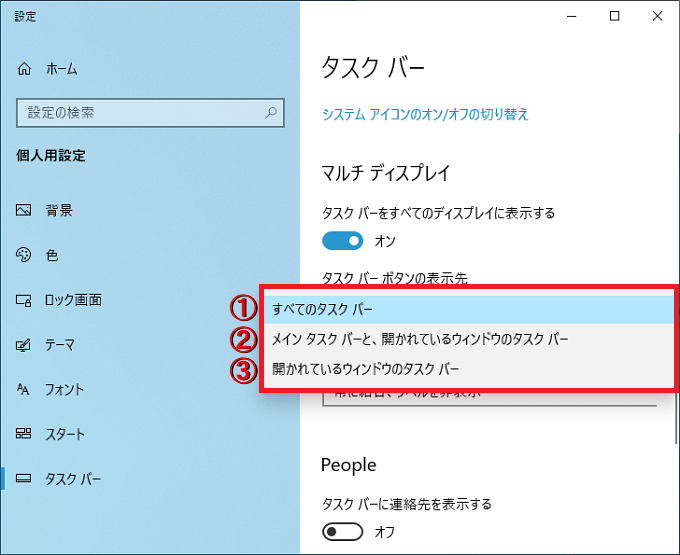
Task: Focus the 設定の検索 search box
Action: 150,113
